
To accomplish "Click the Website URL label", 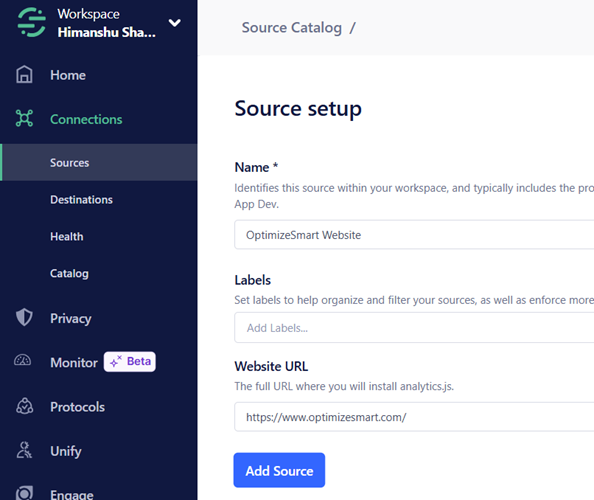I will coord(271,366).
